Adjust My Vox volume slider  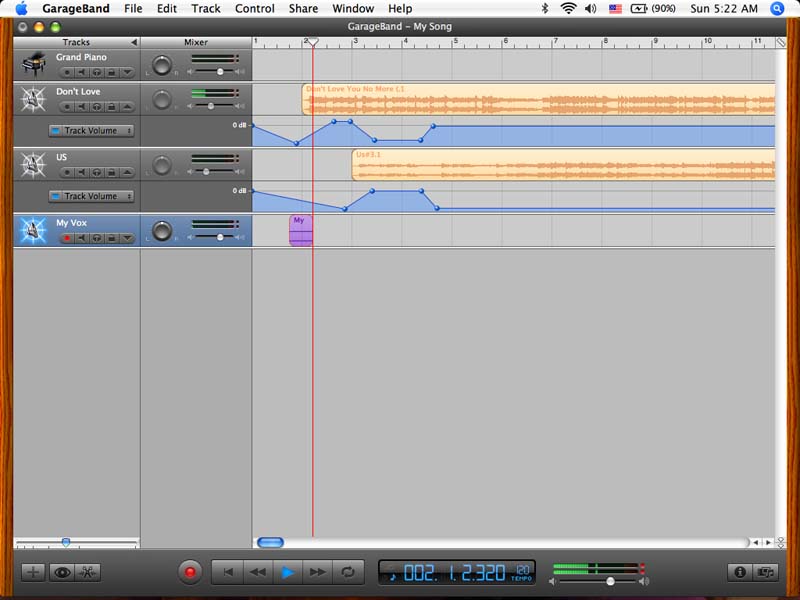[x=220, y=237]
